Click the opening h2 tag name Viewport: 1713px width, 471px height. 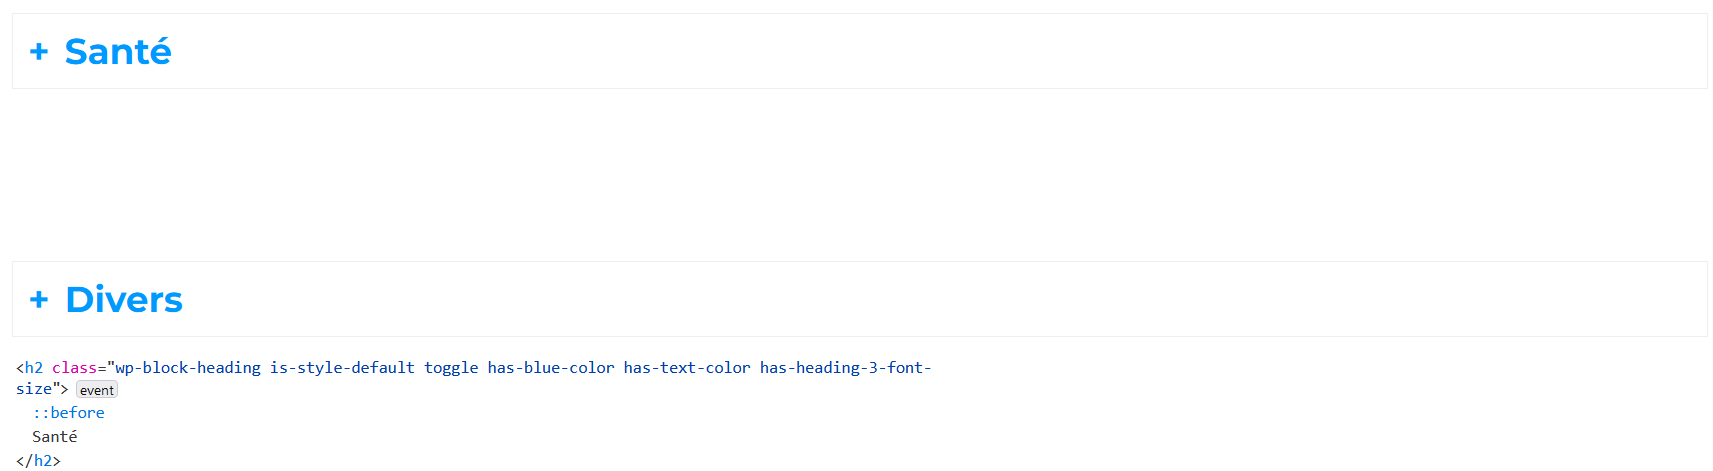(33, 368)
